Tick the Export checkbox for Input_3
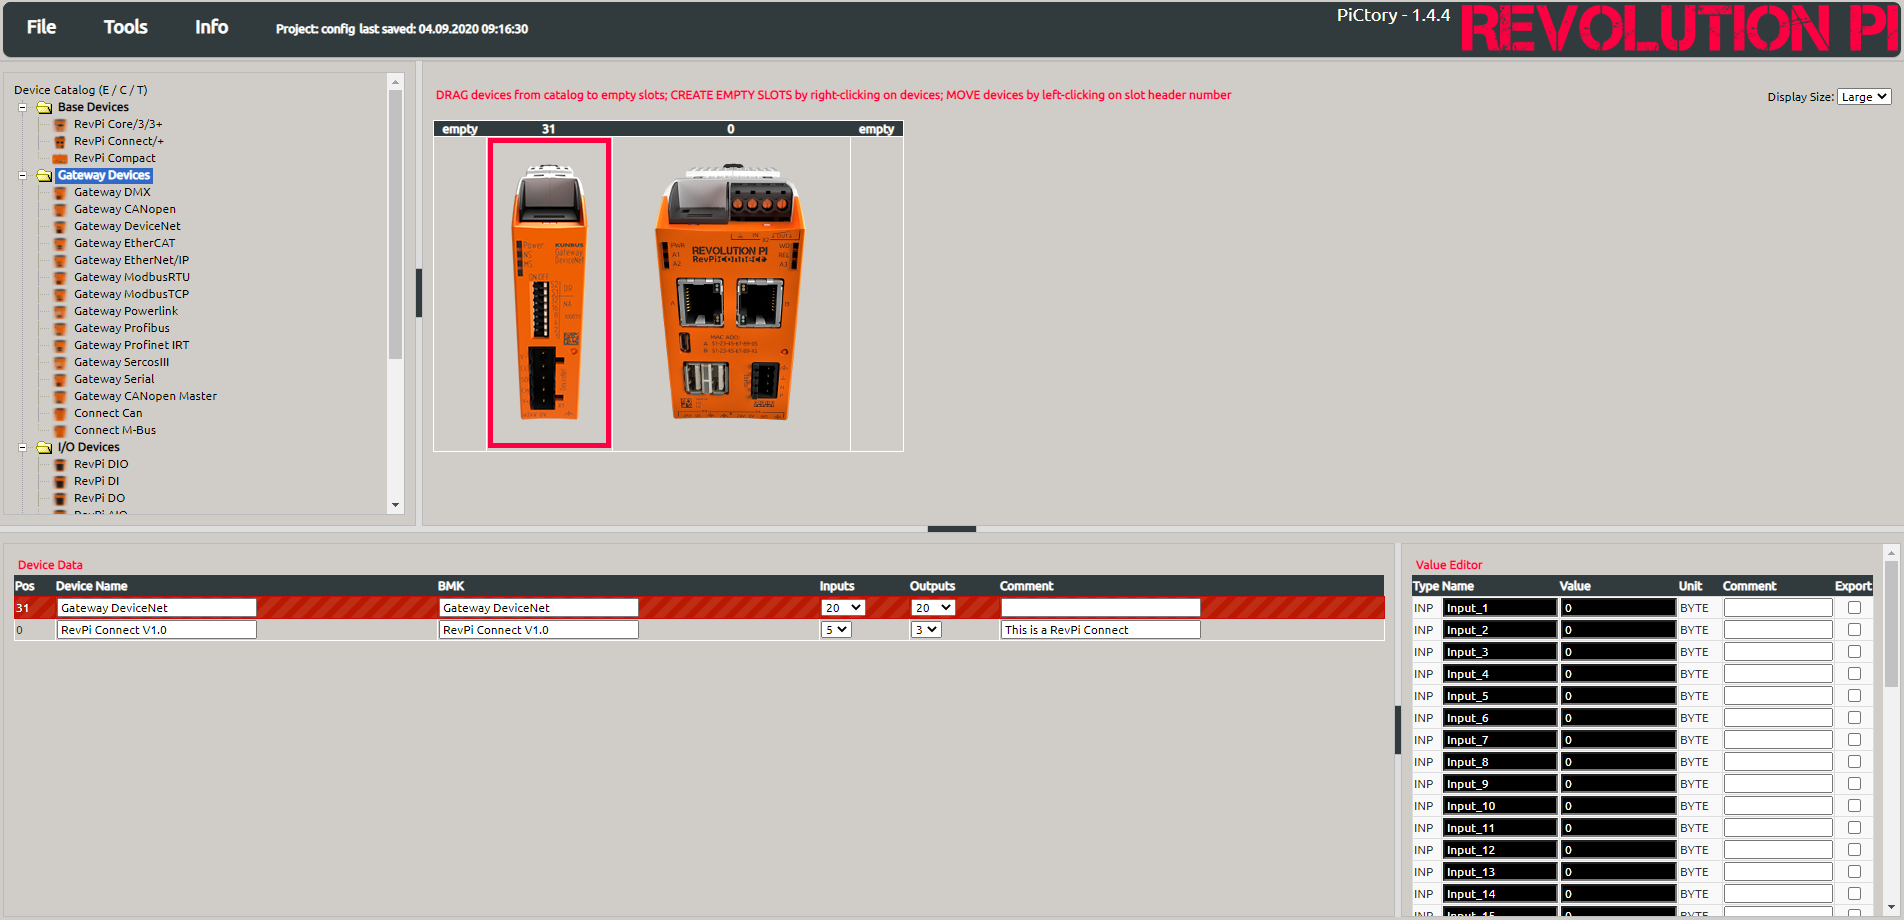Image resolution: width=1904 pixels, height=920 pixels. (x=1854, y=652)
